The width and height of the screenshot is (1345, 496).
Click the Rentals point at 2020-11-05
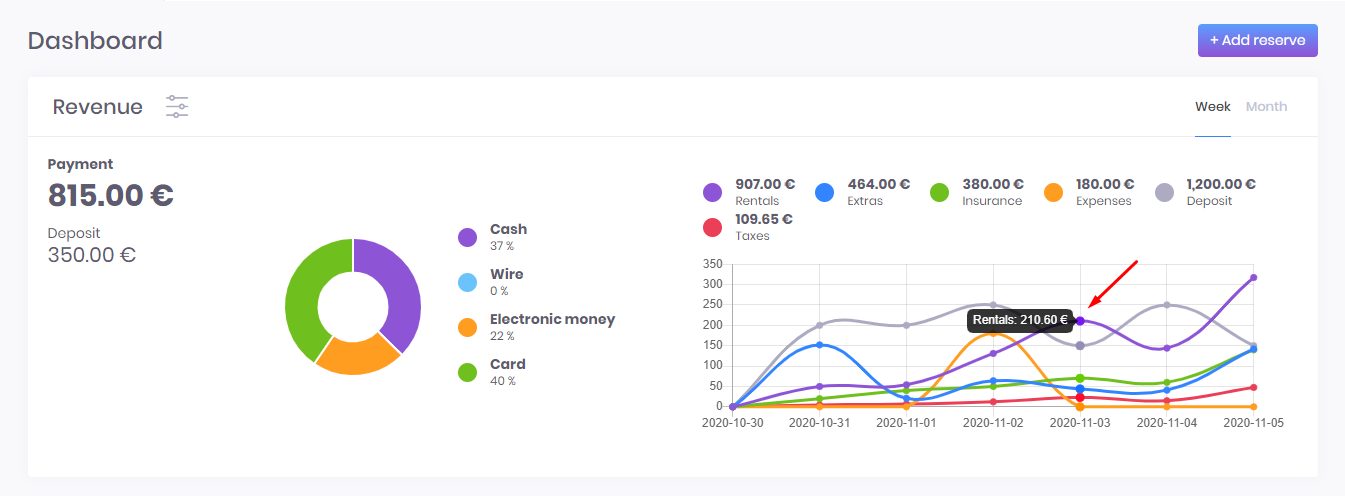1253,277
